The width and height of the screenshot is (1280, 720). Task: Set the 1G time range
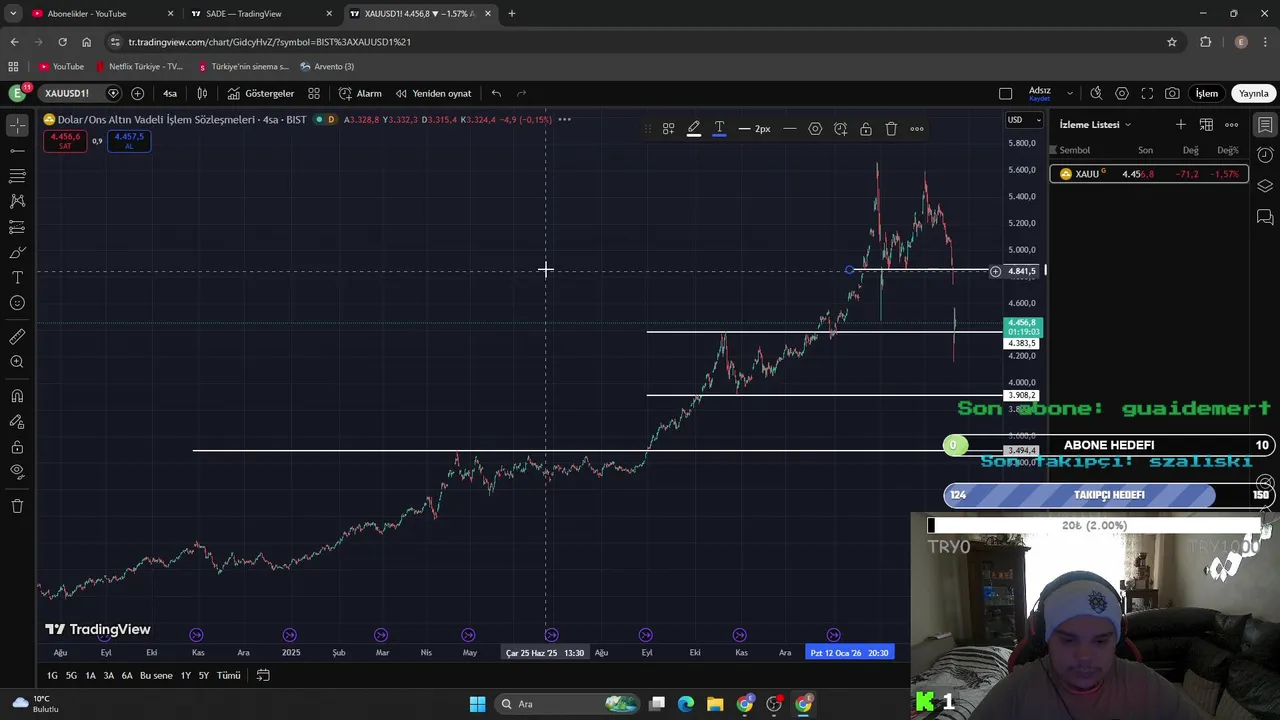[52, 676]
